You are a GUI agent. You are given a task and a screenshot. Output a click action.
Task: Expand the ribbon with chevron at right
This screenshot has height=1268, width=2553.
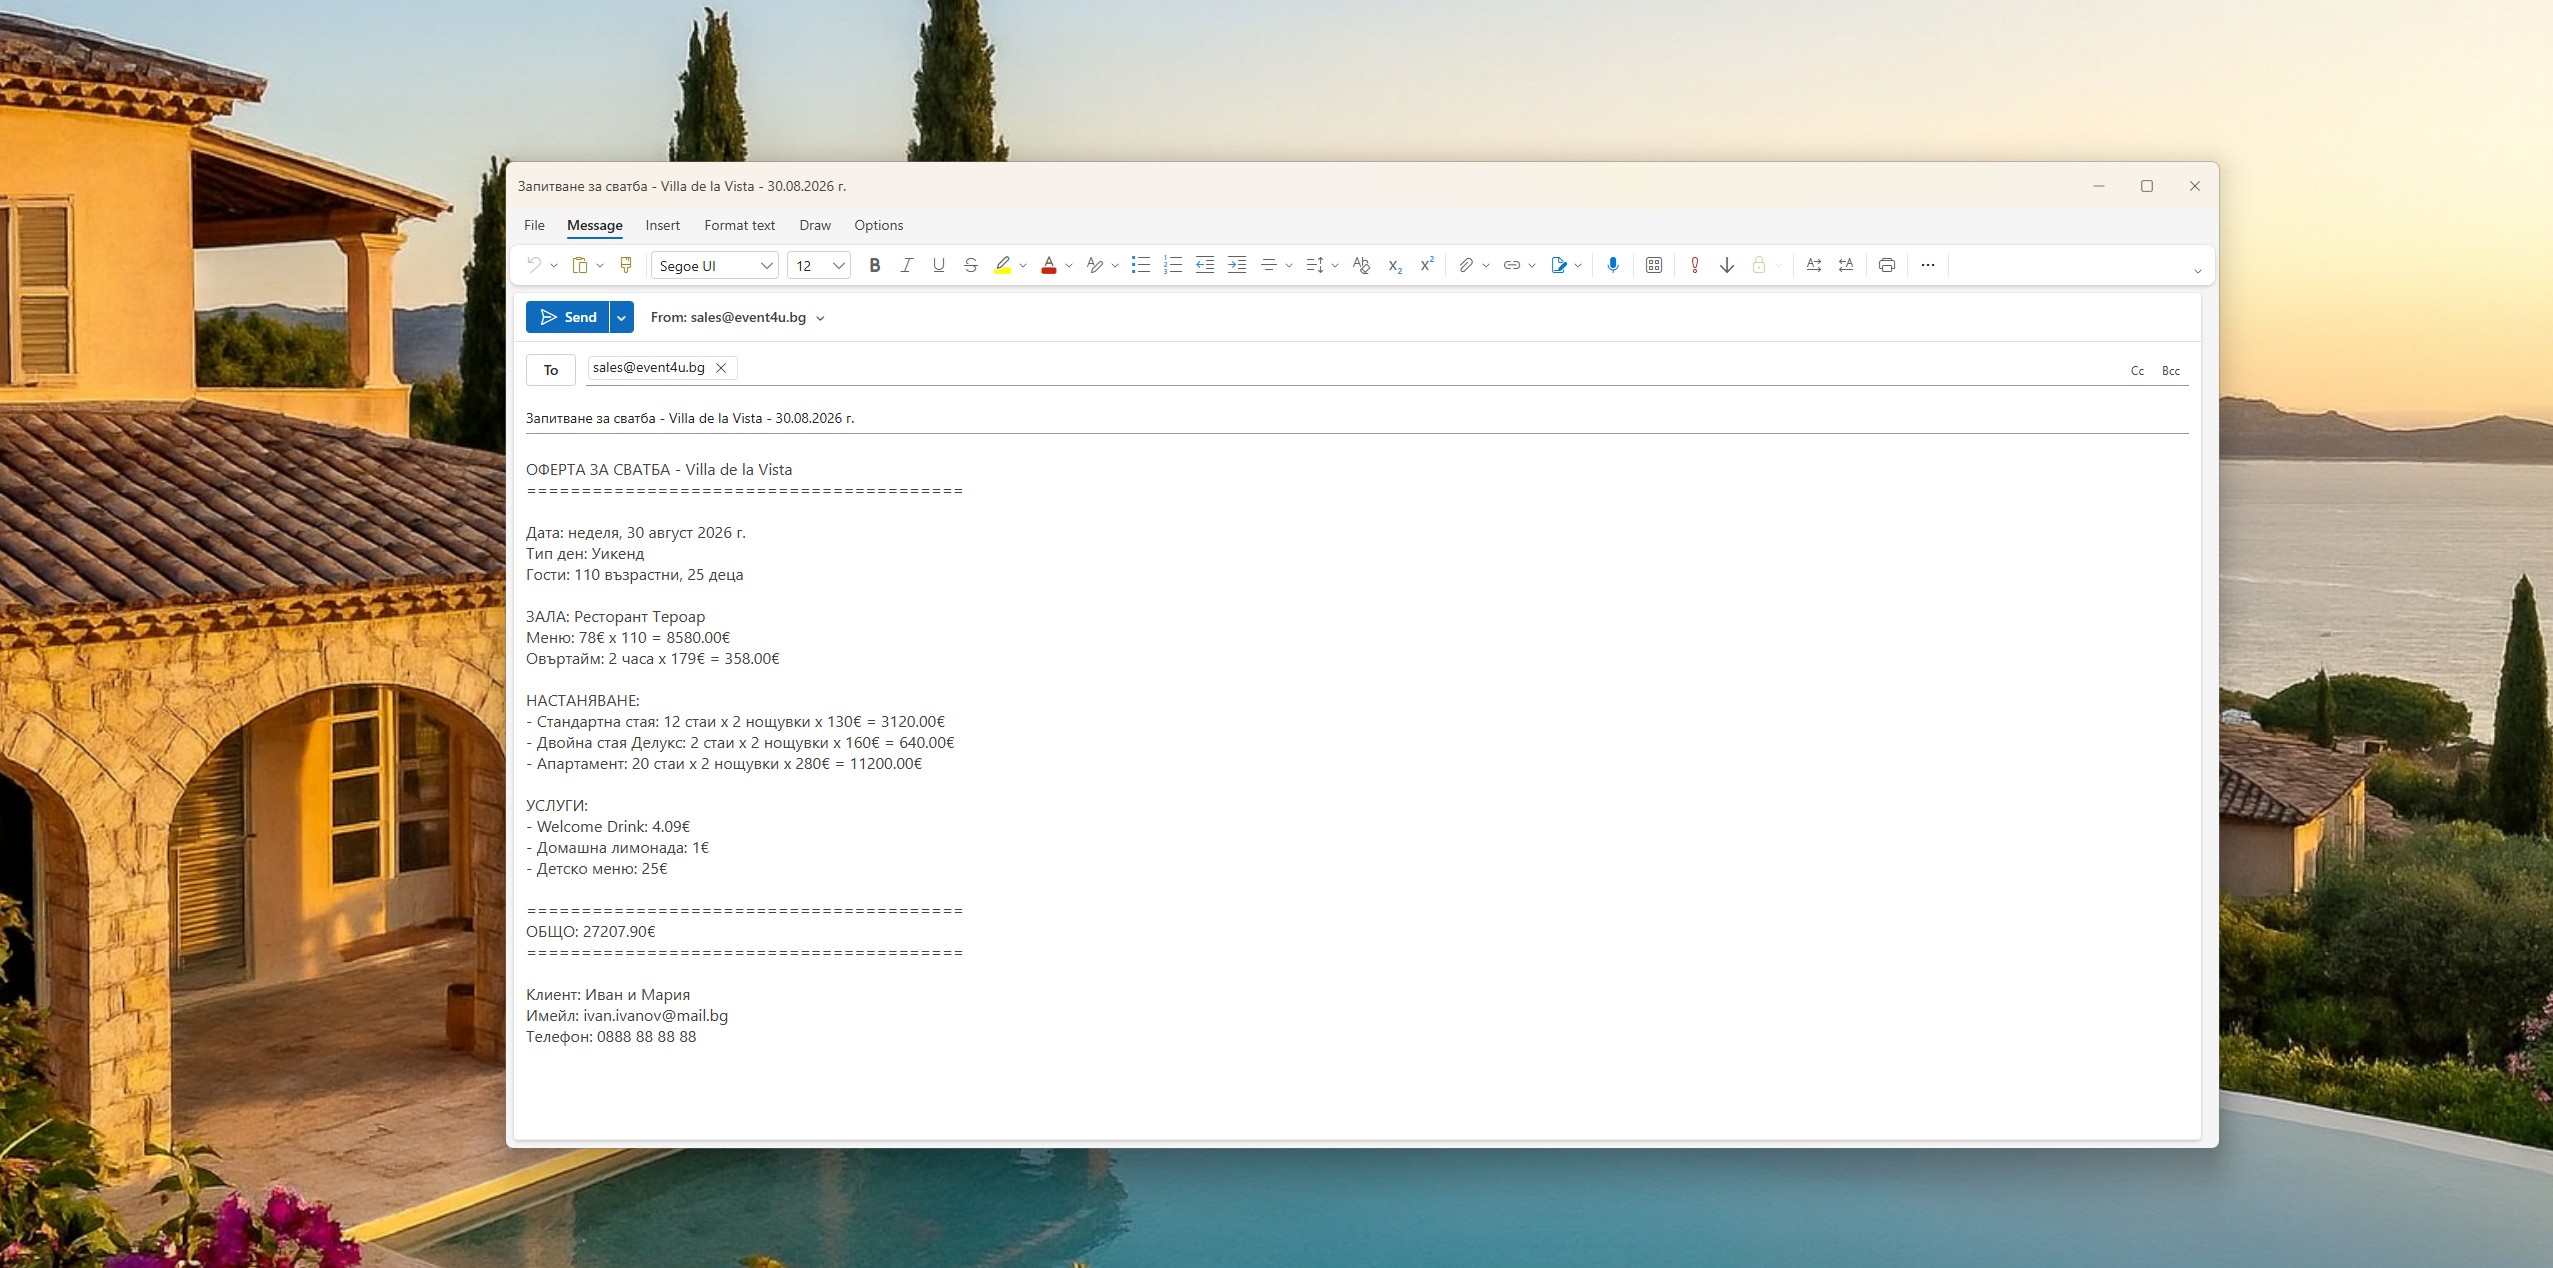[2197, 271]
